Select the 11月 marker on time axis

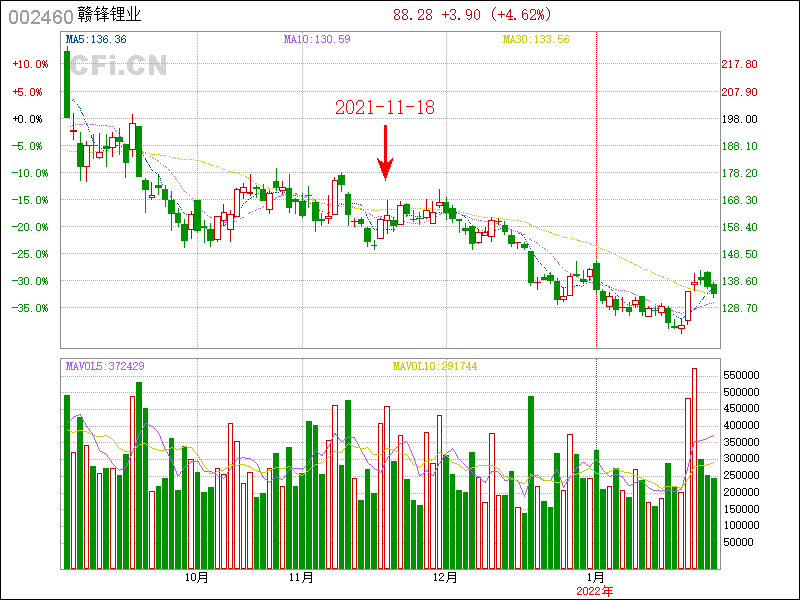click(x=301, y=578)
